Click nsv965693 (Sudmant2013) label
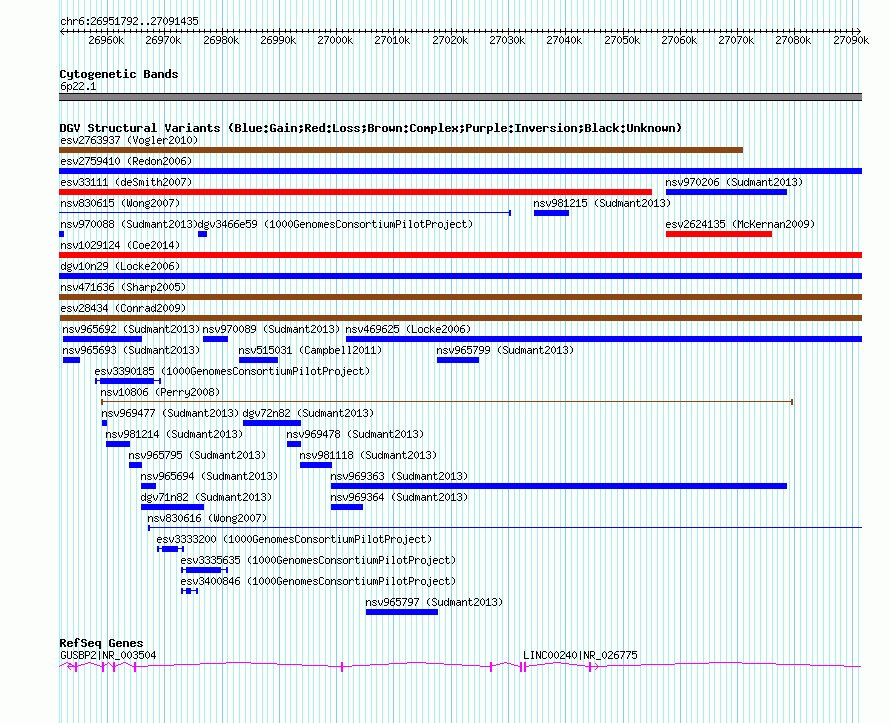Screen dimensions: 890x723 131,350
